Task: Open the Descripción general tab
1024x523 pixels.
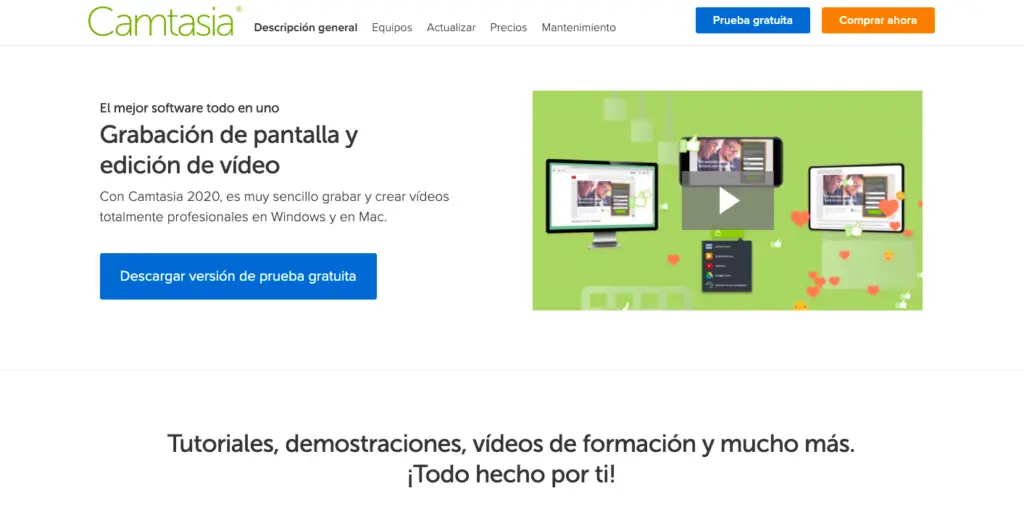Action: tap(306, 27)
